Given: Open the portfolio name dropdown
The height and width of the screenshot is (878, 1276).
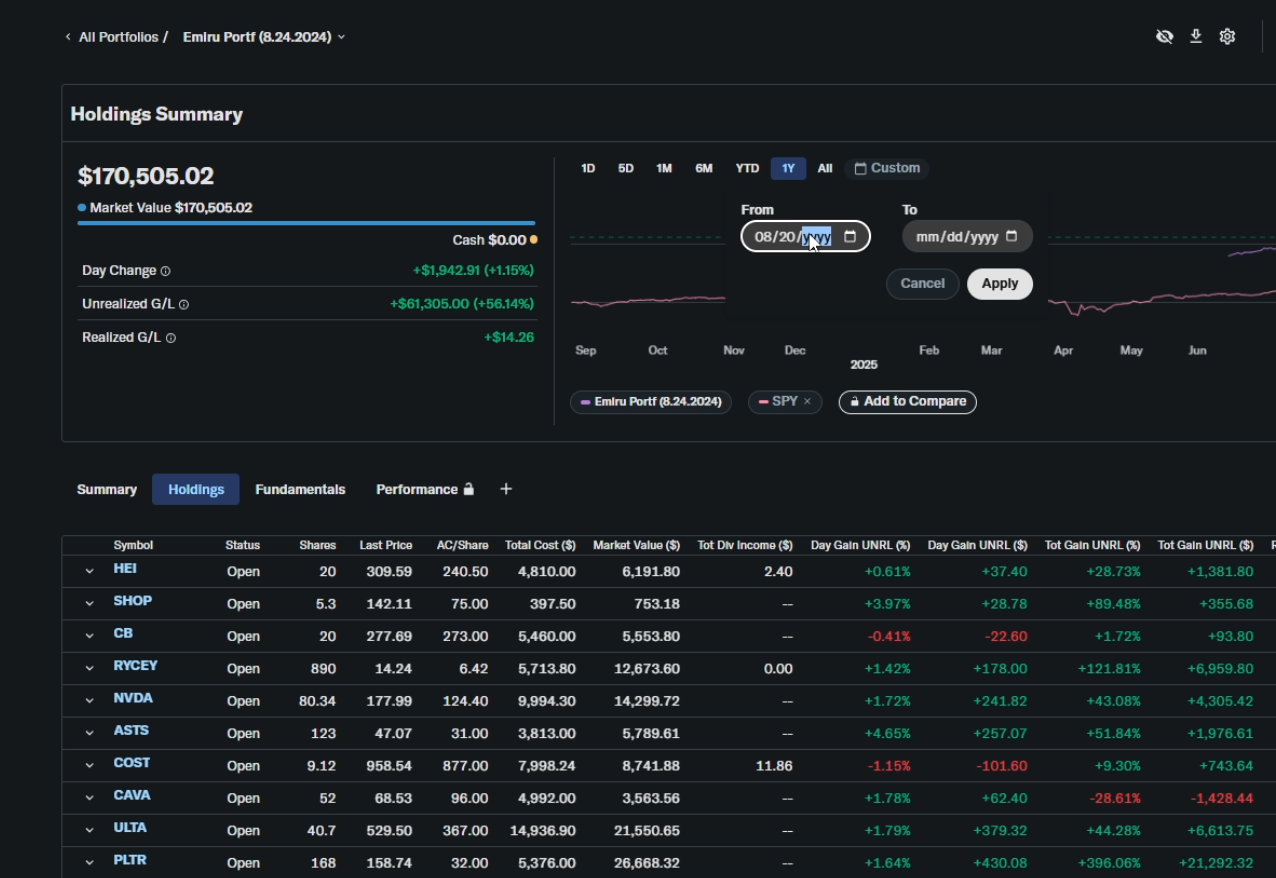Looking at the screenshot, I should coord(341,37).
